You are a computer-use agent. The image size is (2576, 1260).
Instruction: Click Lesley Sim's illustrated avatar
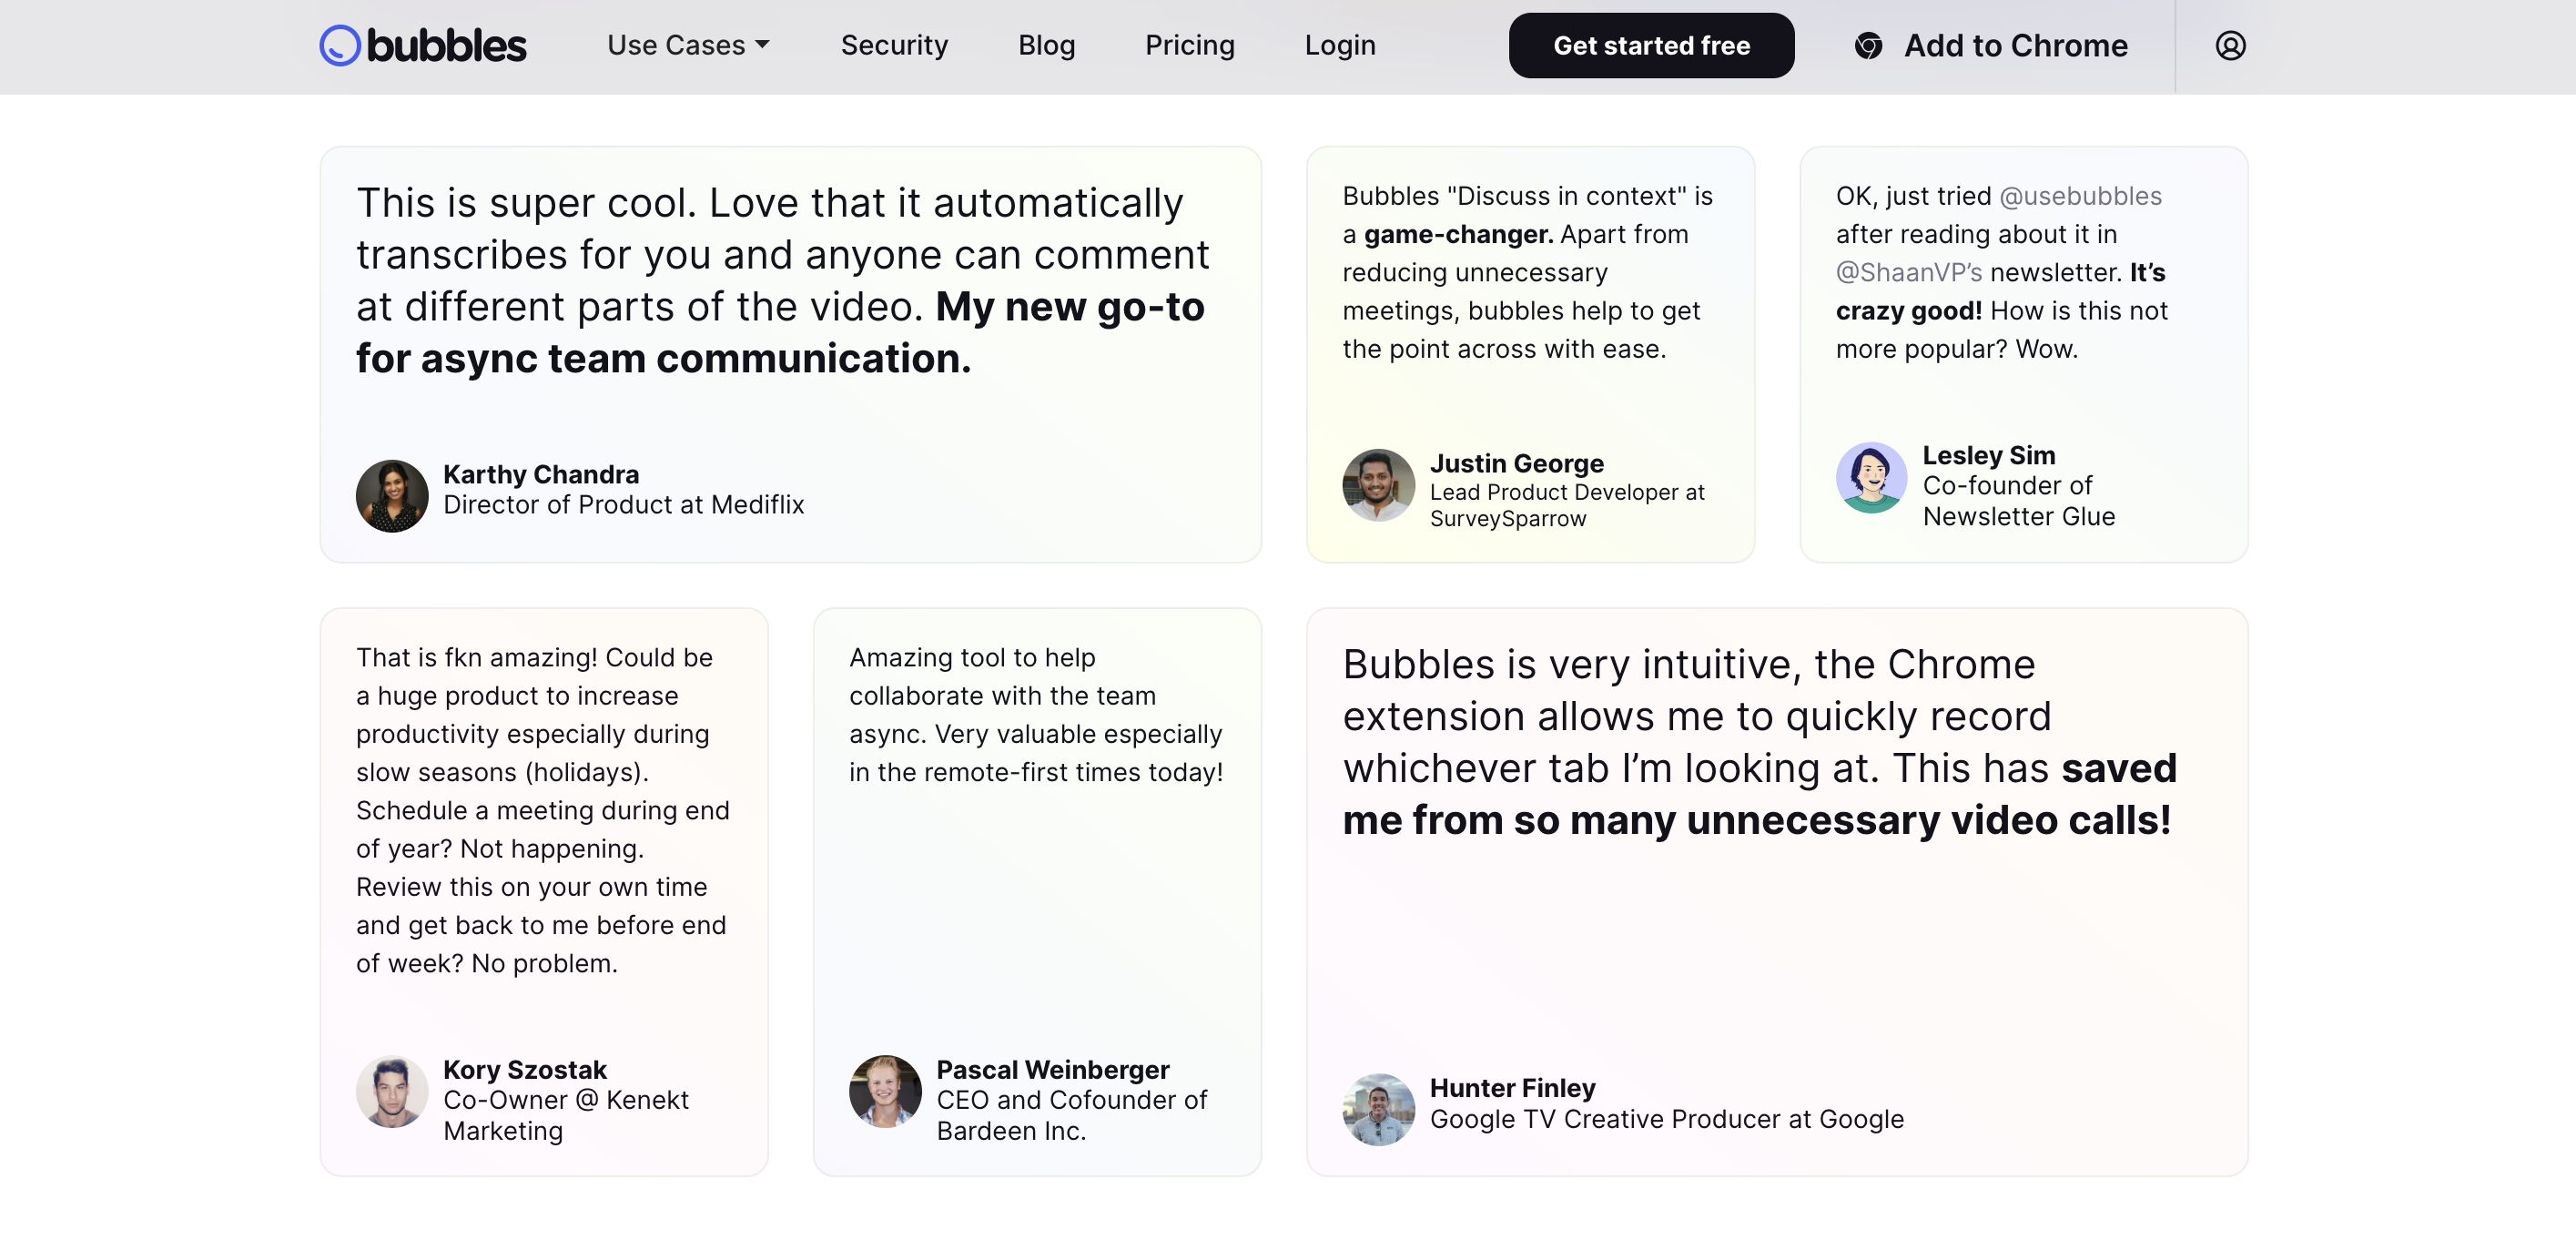1871,478
